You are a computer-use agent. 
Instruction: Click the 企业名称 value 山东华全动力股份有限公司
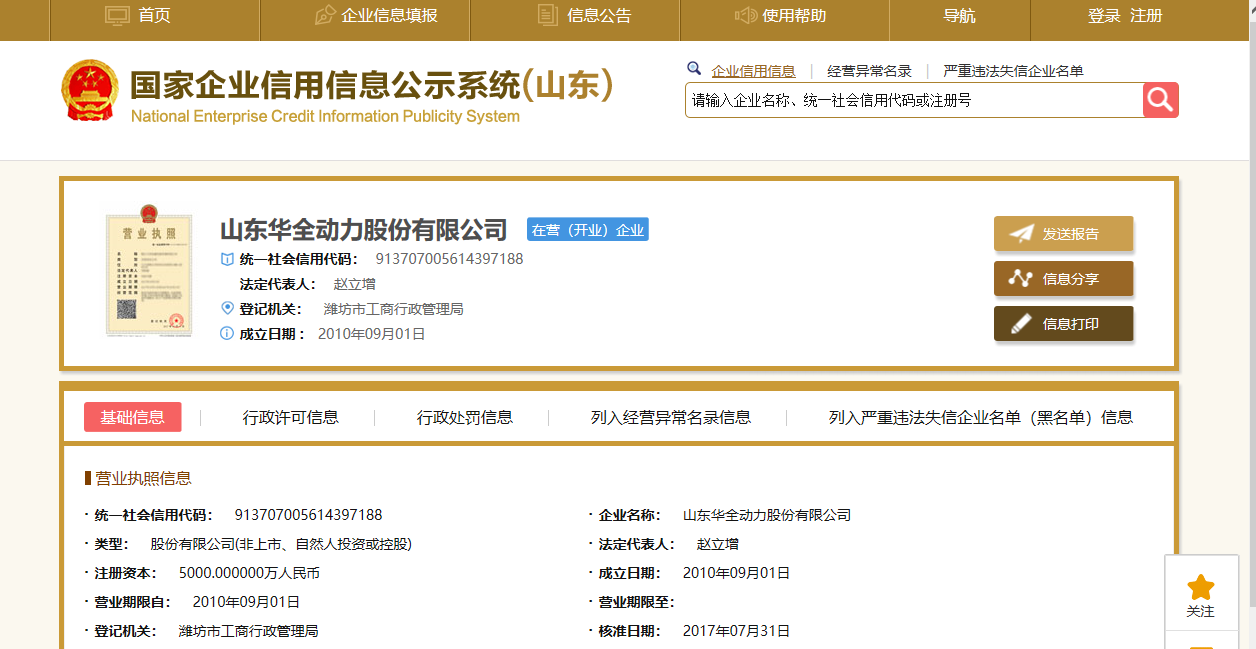pyautogui.click(x=767, y=515)
